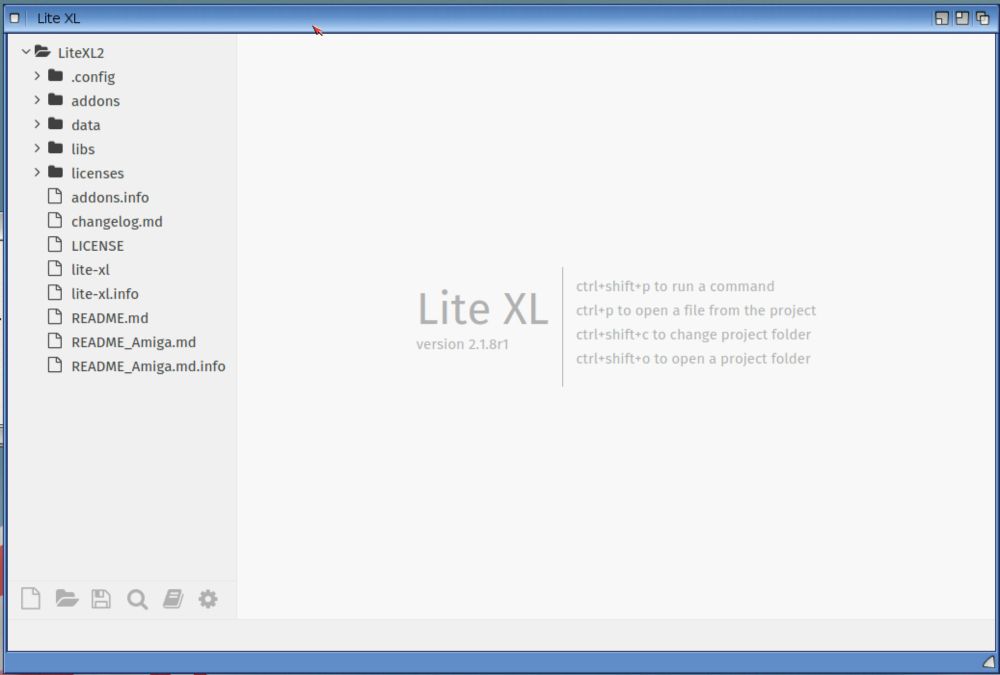This screenshot has height=675, width=1000.
Task: Expand the libs folder chevron
Action: (x=37, y=148)
